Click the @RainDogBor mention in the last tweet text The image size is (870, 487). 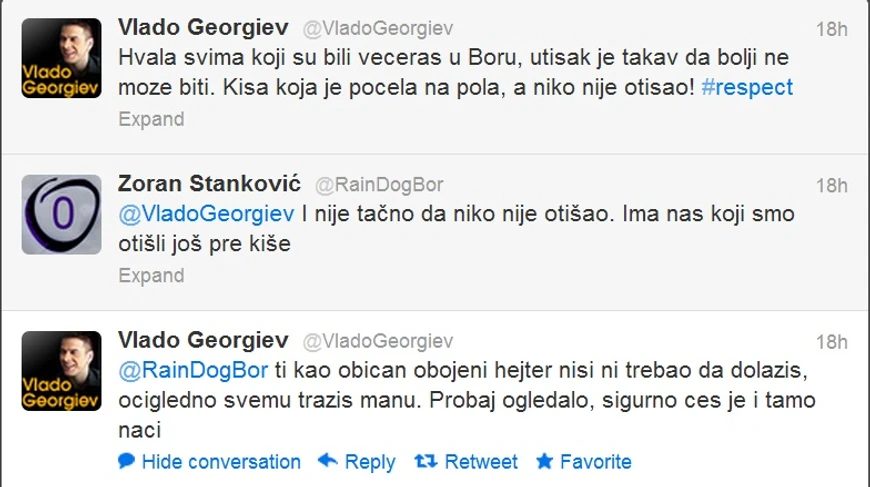point(192,369)
